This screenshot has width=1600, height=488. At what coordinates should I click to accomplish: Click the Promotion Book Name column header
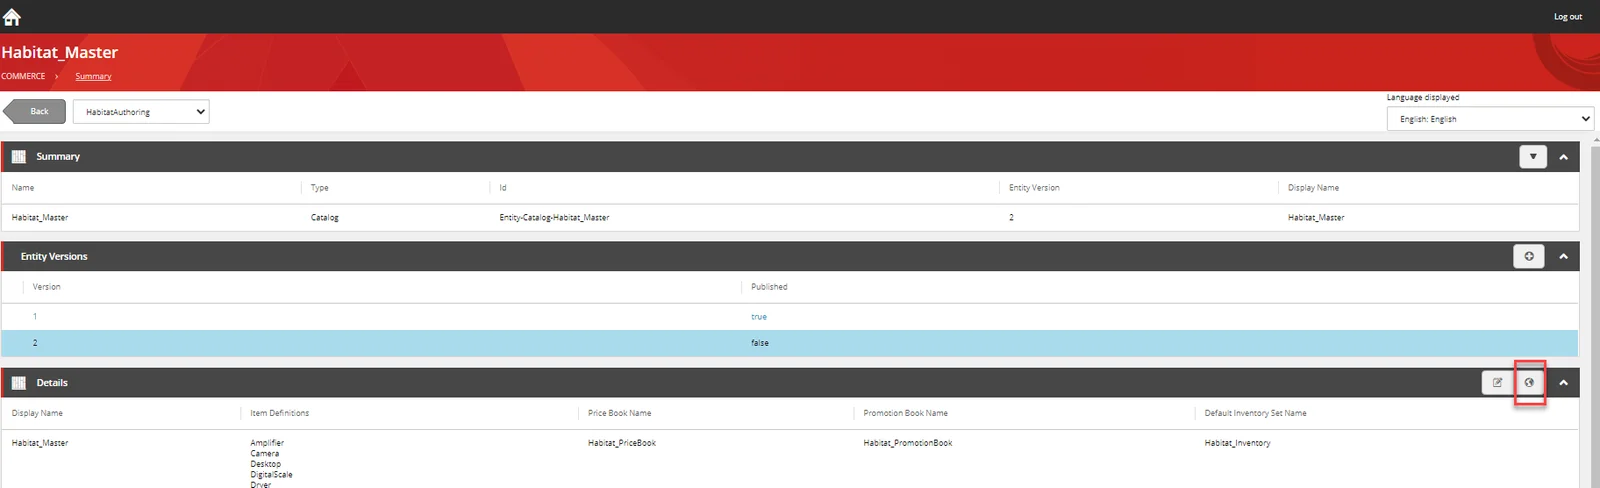coord(906,413)
